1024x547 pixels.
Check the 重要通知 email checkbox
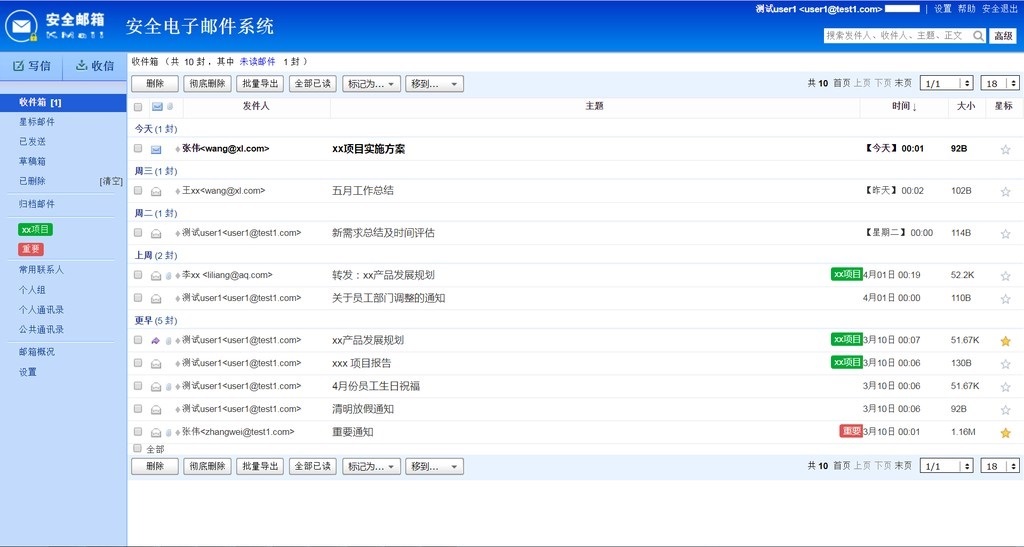coord(138,431)
